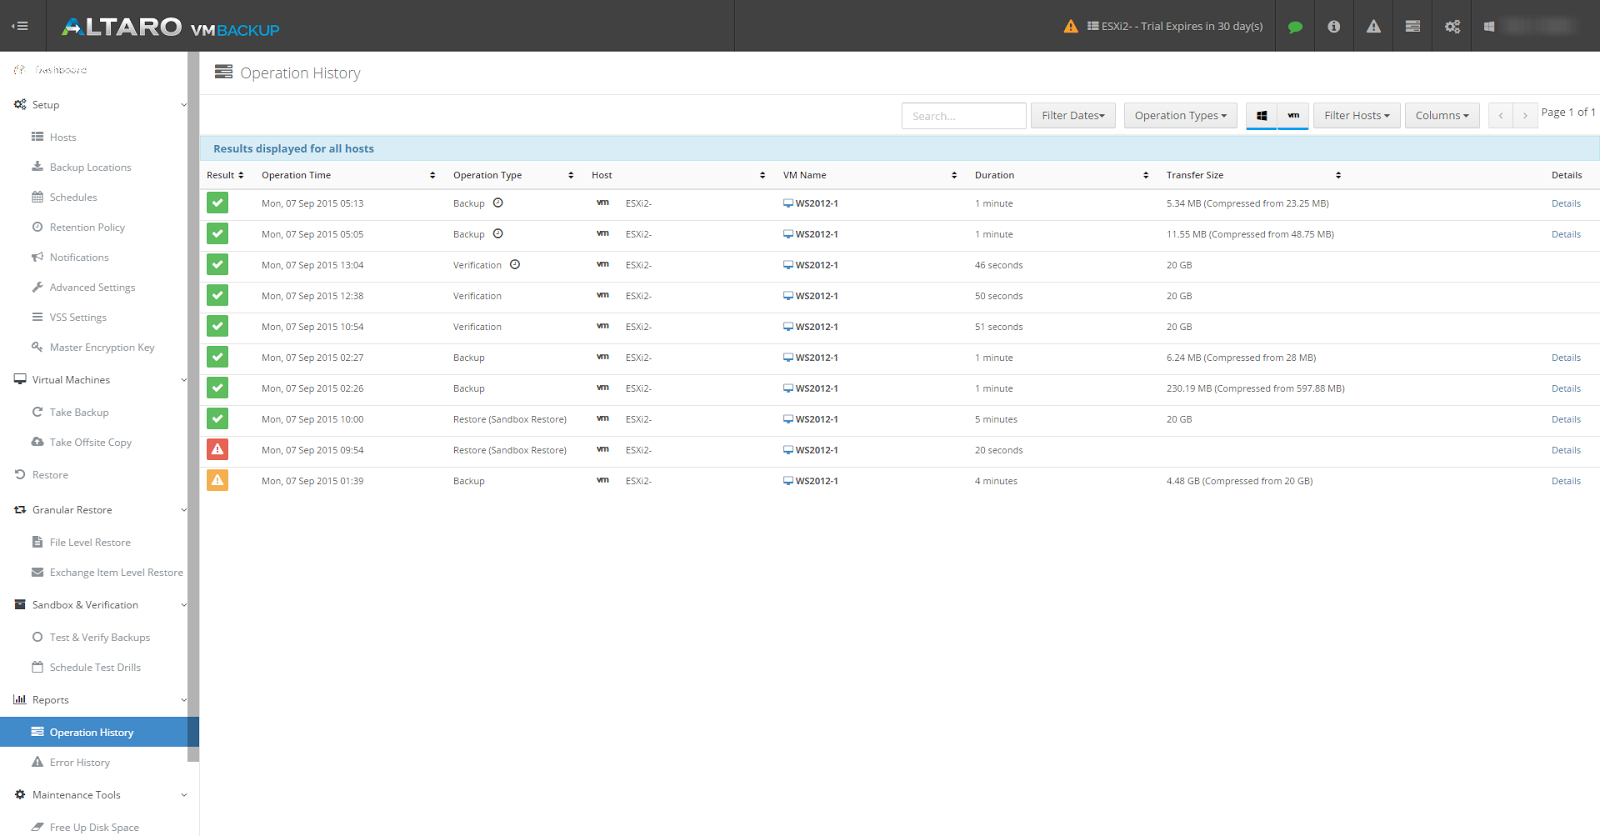Open File Level Restore in the sidebar

pos(90,543)
